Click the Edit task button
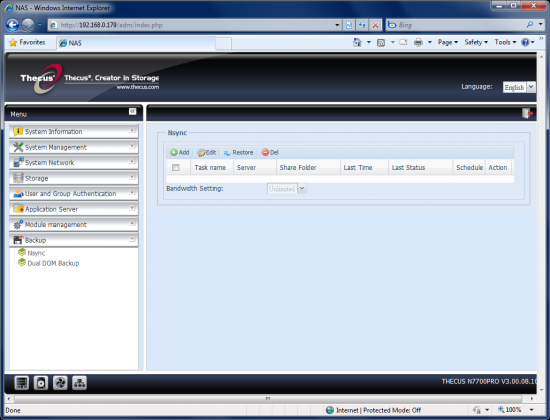550x420 pixels. [207, 152]
